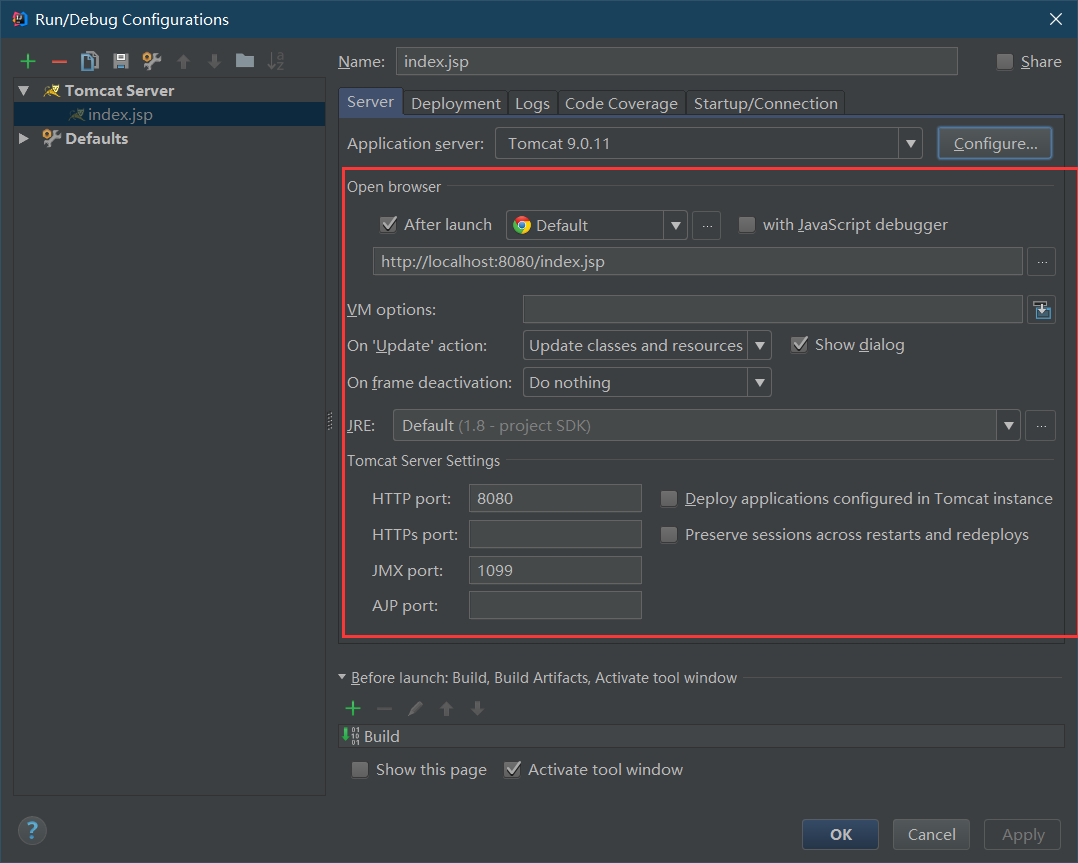This screenshot has height=863, width=1078.
Task: Switch to the Logs tab
Action: click(532, 103)
